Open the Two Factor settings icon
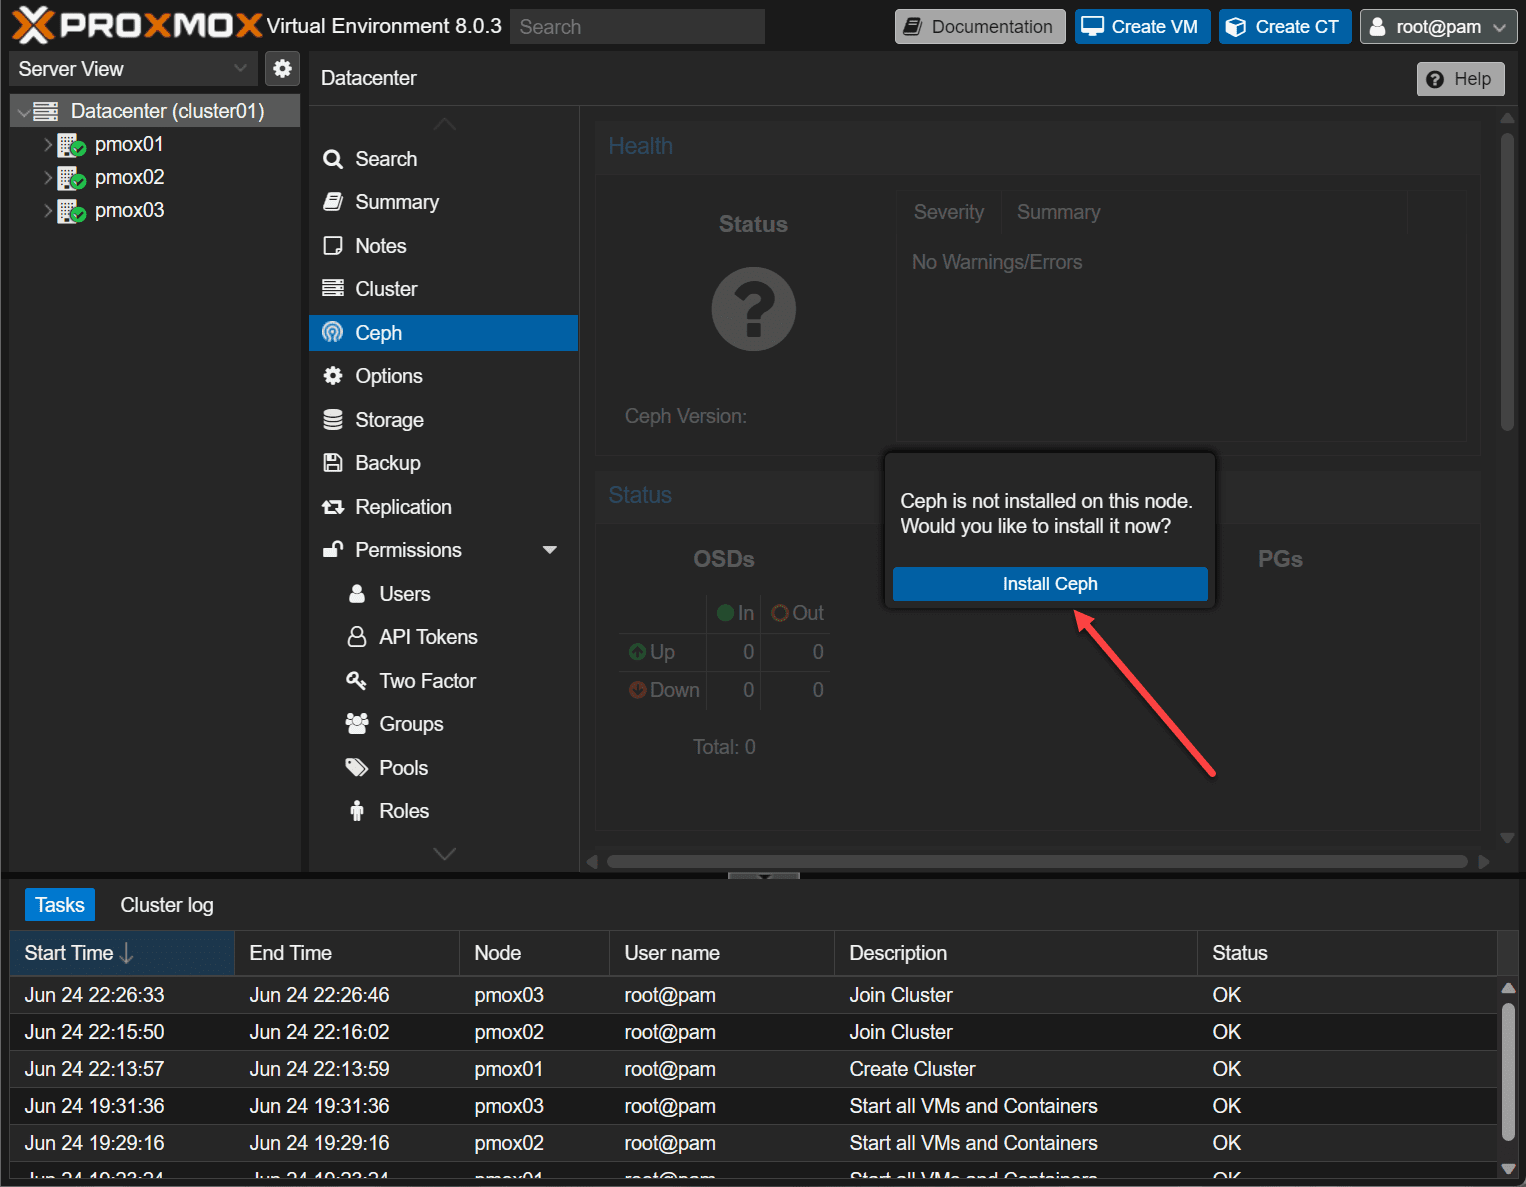Image resolution: width=1526 pixels, height=1187 pixels. coord(356,681)
